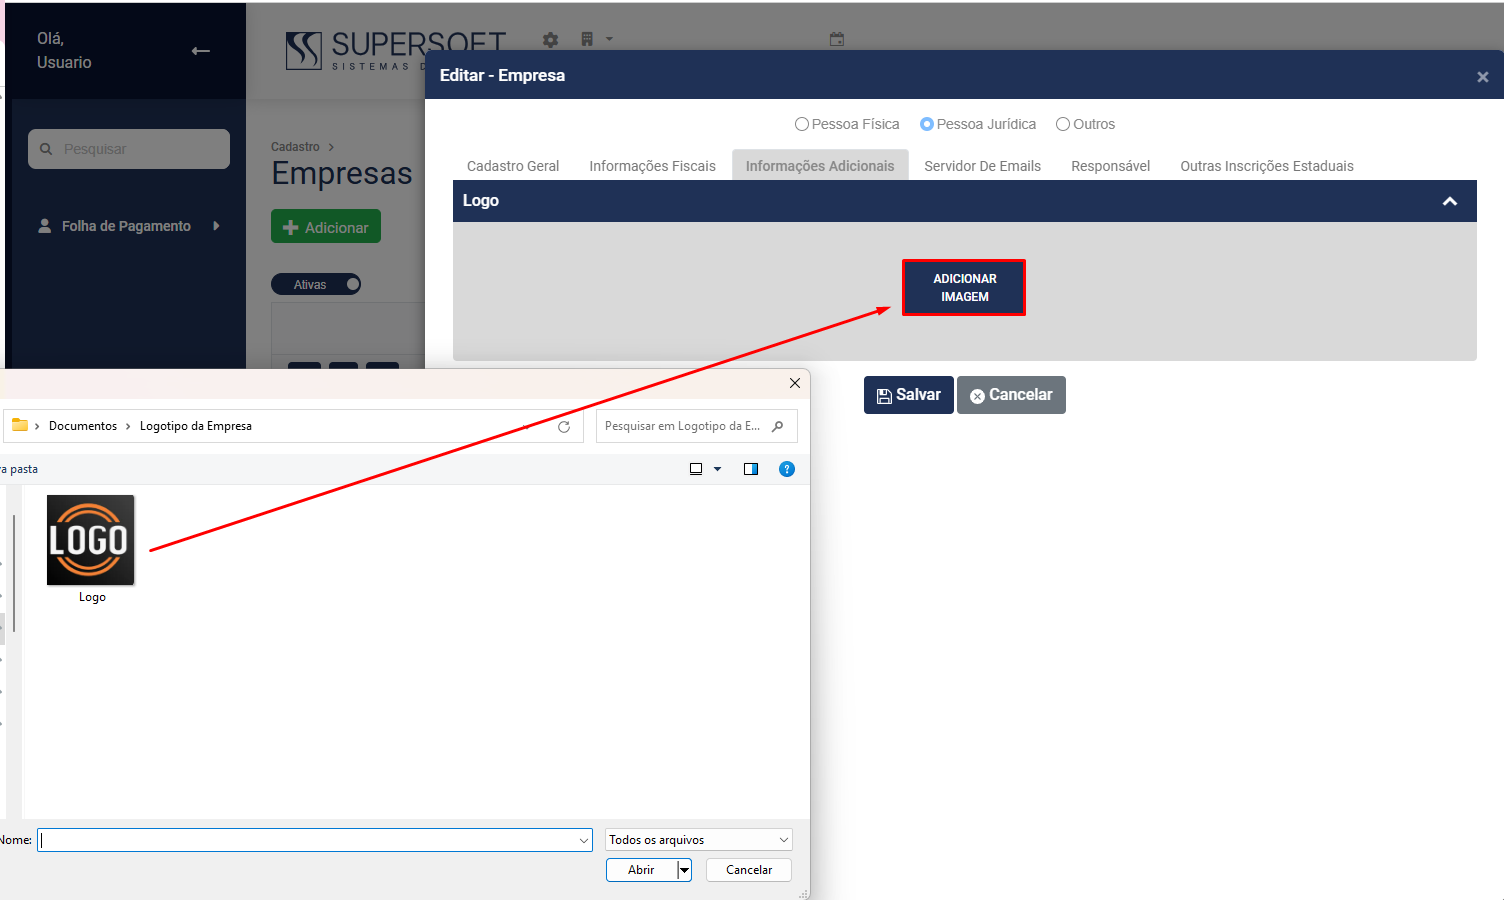Collapse the Logo section chevron
This screenshot has height=900, width=1504.
click(1450, 201)
